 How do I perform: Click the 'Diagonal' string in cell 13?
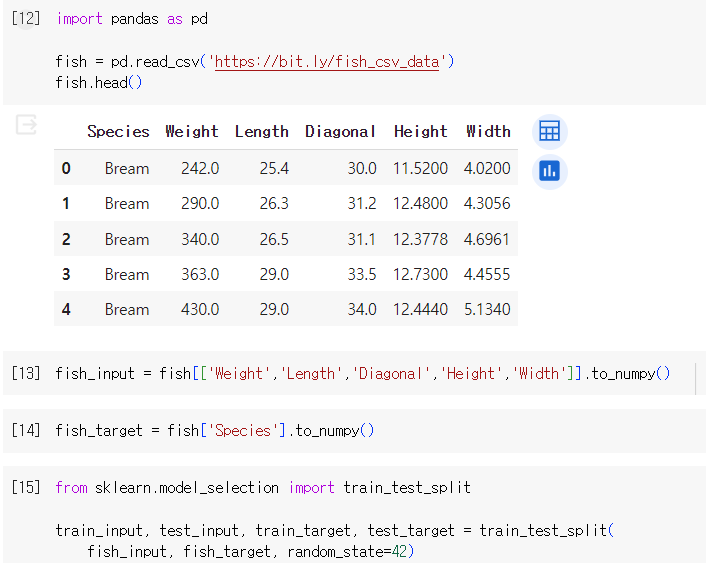(x=390, y=373)
